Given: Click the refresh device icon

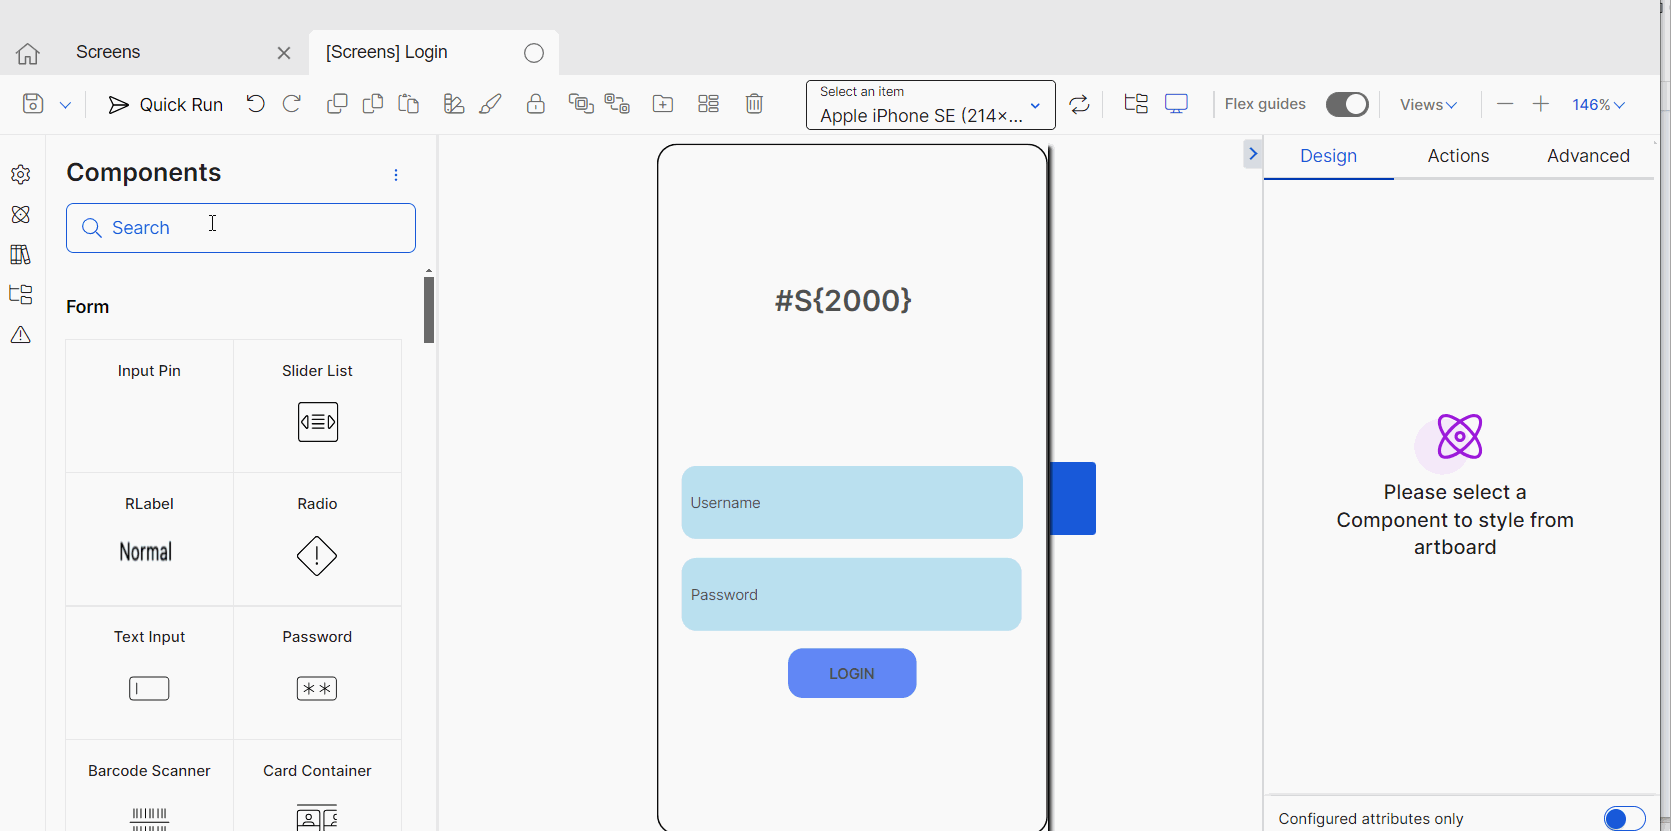Looking at the screenshot, I should point(1079,105).
